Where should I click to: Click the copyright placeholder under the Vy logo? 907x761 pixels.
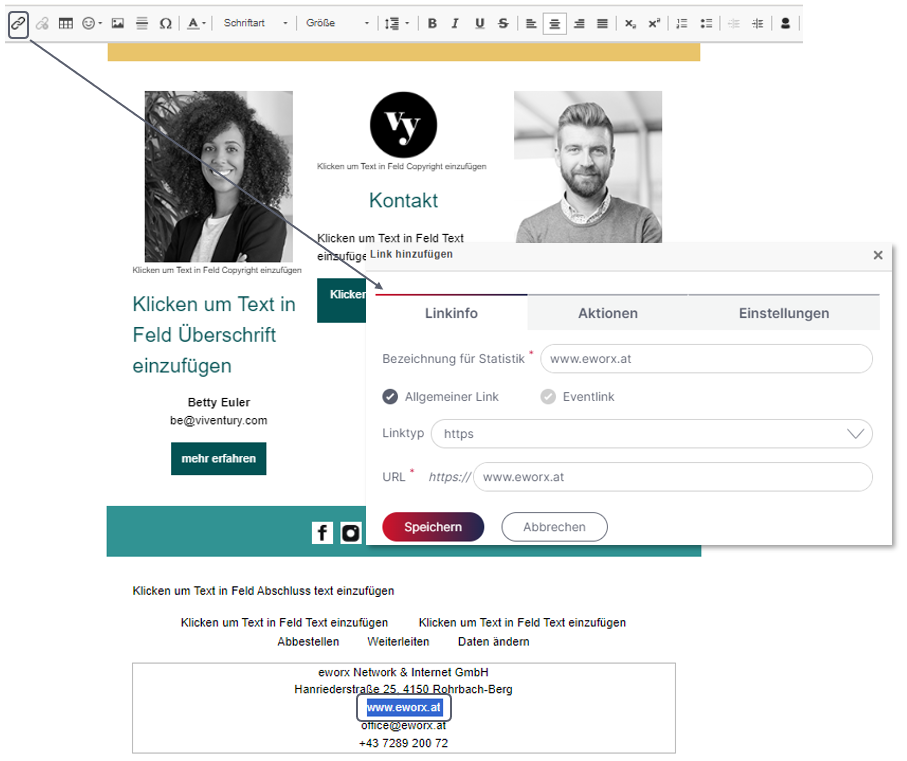[401, 167]
